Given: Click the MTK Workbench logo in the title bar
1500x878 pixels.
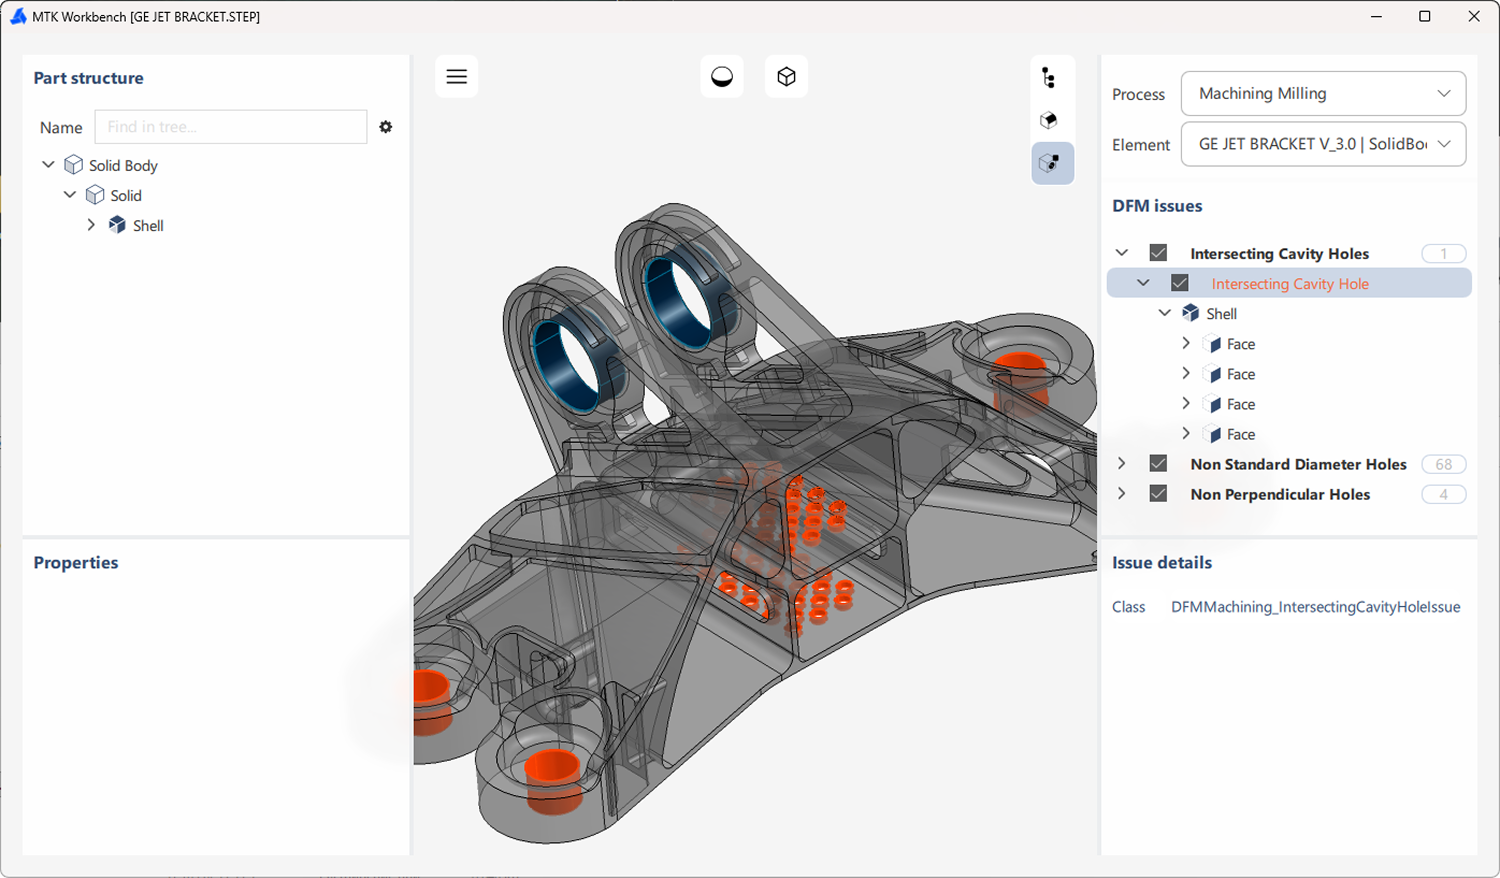Looking at the screenshot, I should coord(17,16).
